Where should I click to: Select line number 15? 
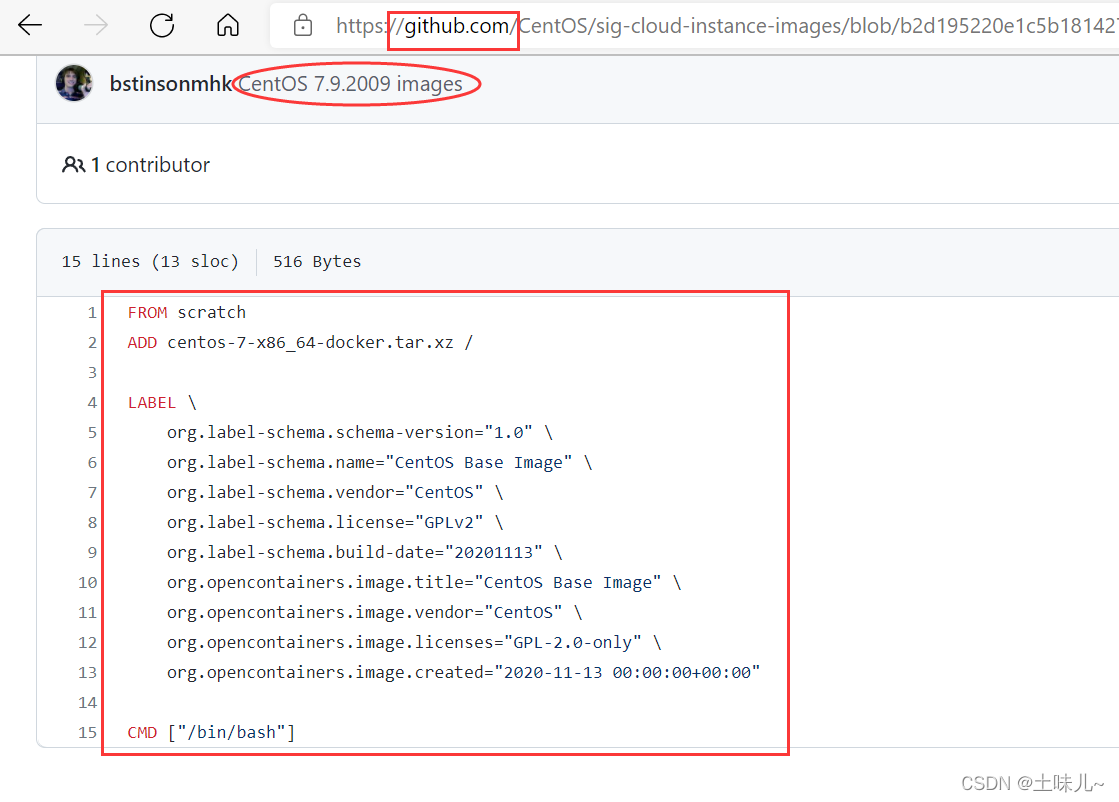pos(87,732)
